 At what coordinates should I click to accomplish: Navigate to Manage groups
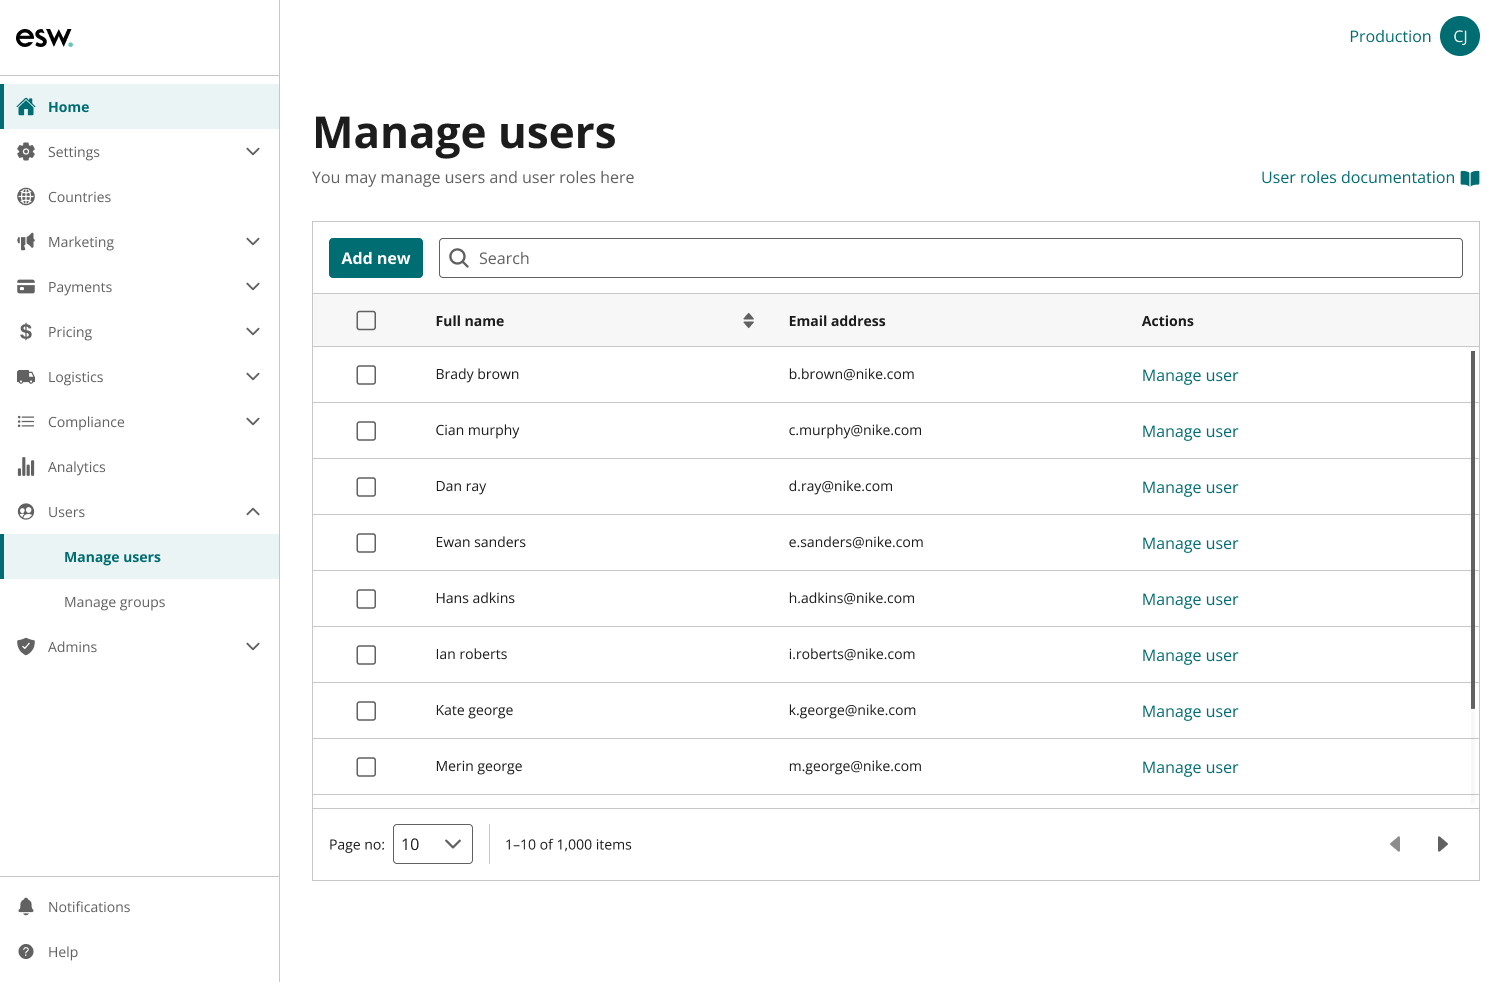coord(115,602)
